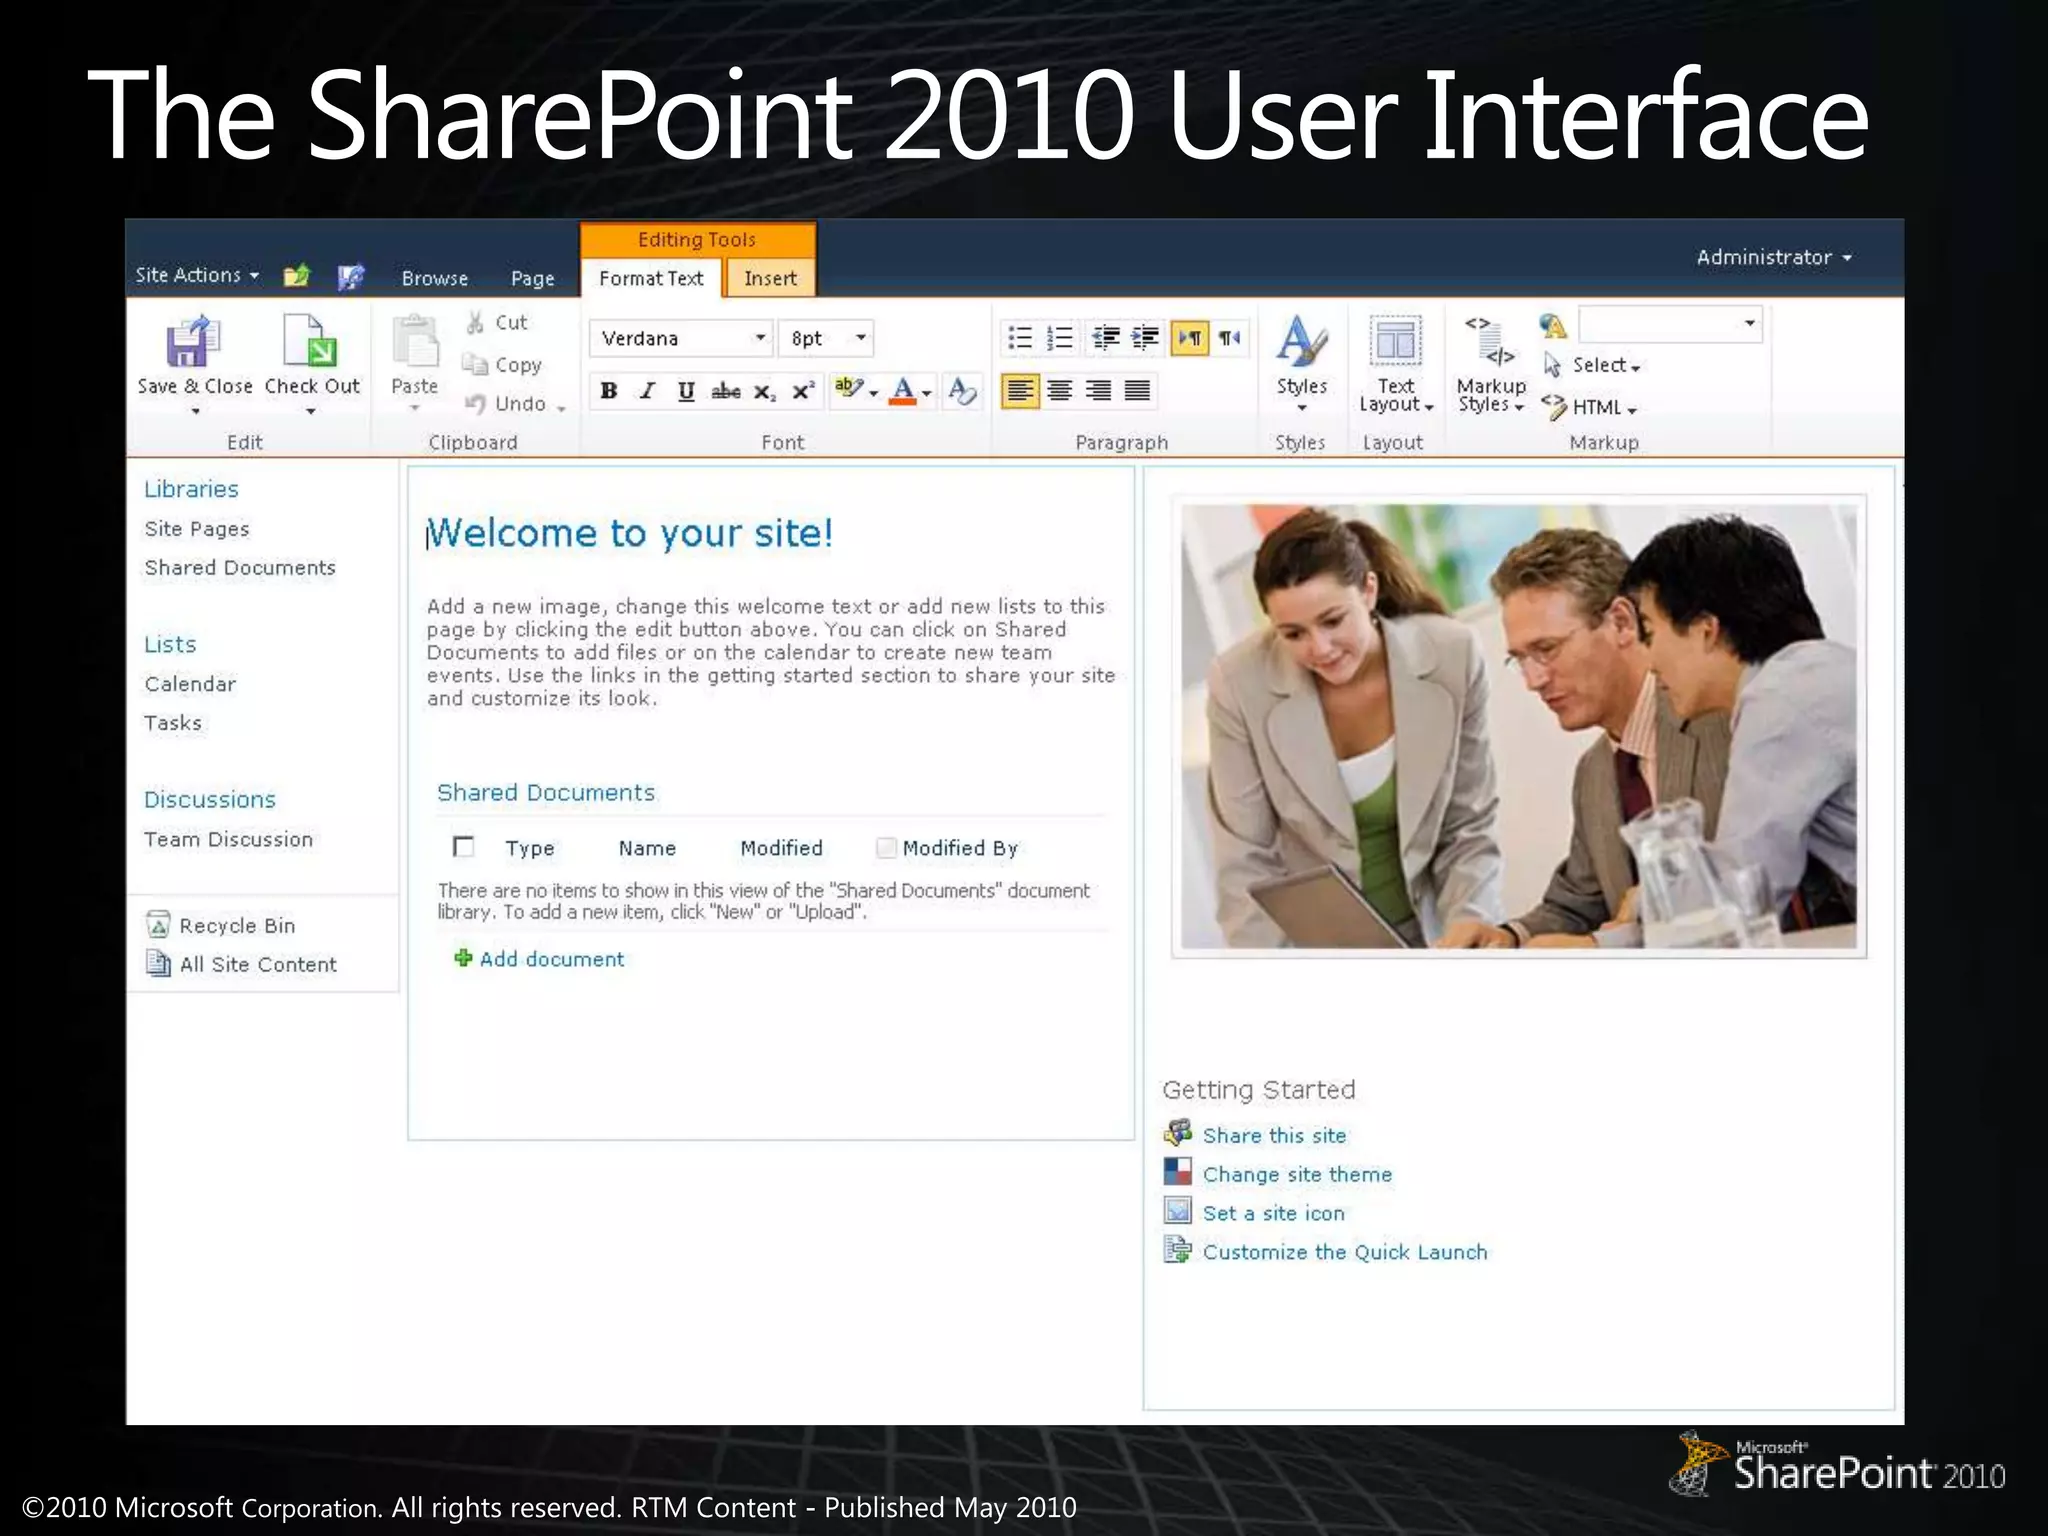The height and width of the screenshot is (1536, 2048).
Task: Copy the selected text
Action: [x=503, y=365]
